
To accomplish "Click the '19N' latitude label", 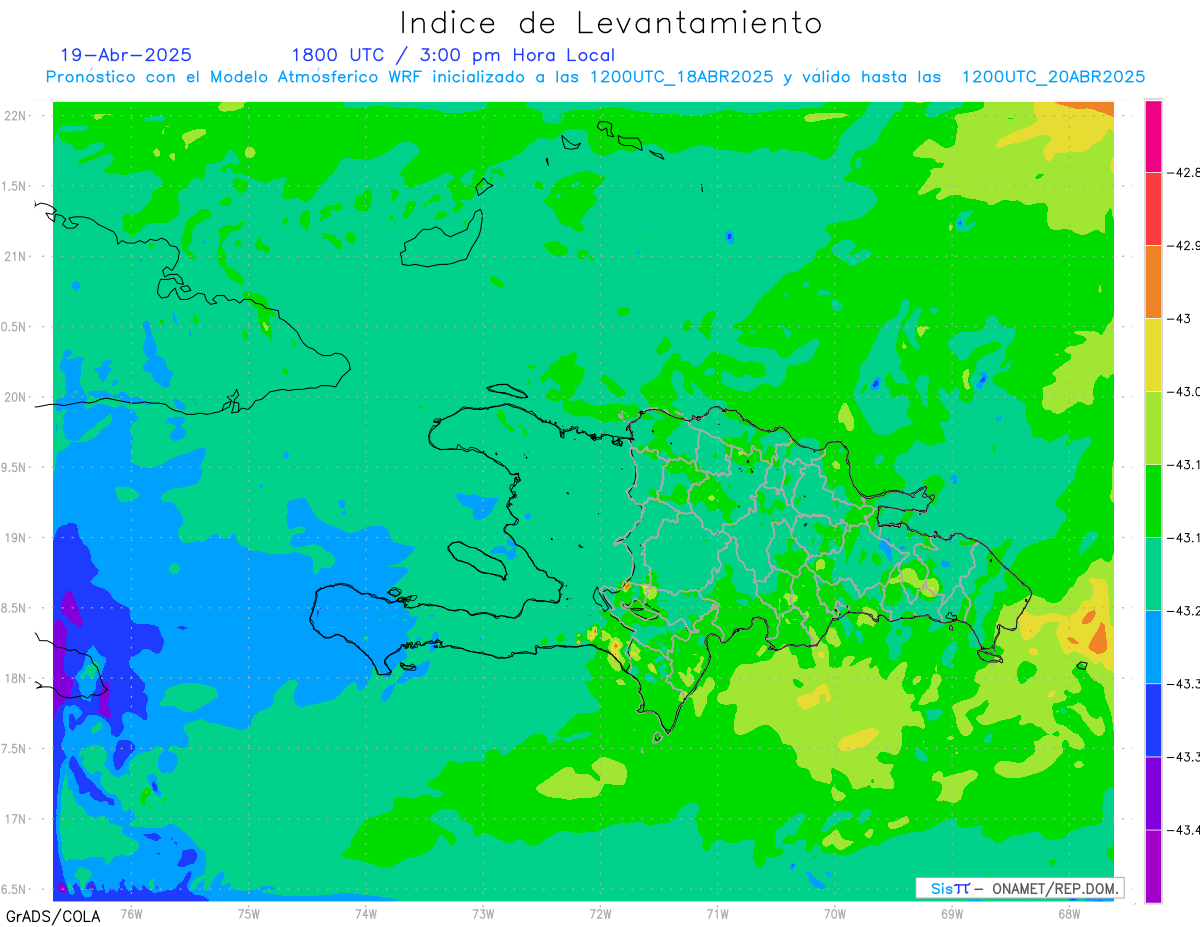I will point(15,538).
